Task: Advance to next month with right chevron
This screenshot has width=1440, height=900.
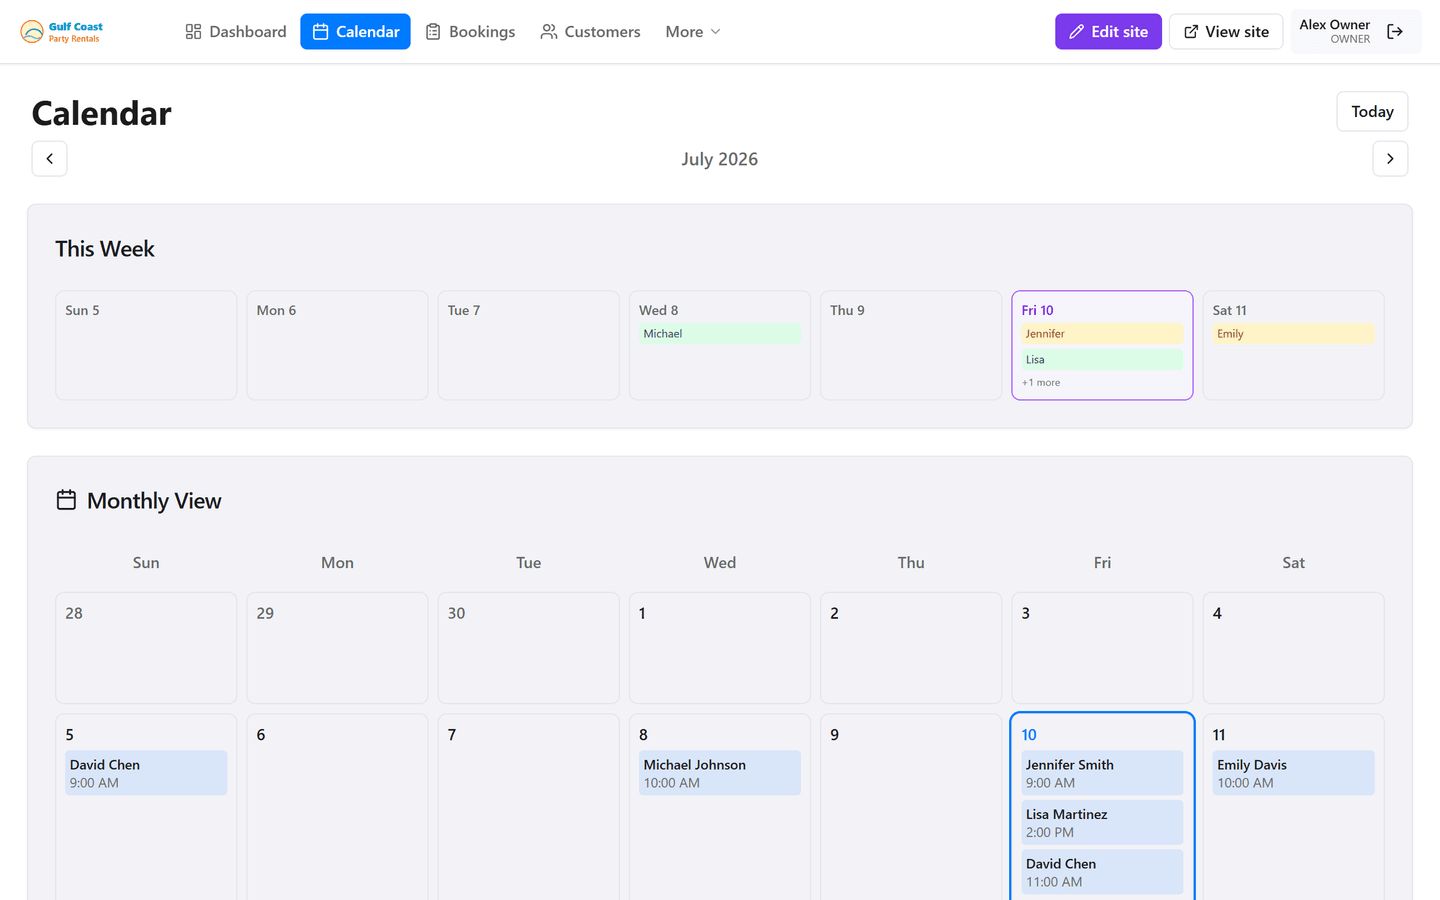Action: pyautogui.click(x=1390, y=159)
